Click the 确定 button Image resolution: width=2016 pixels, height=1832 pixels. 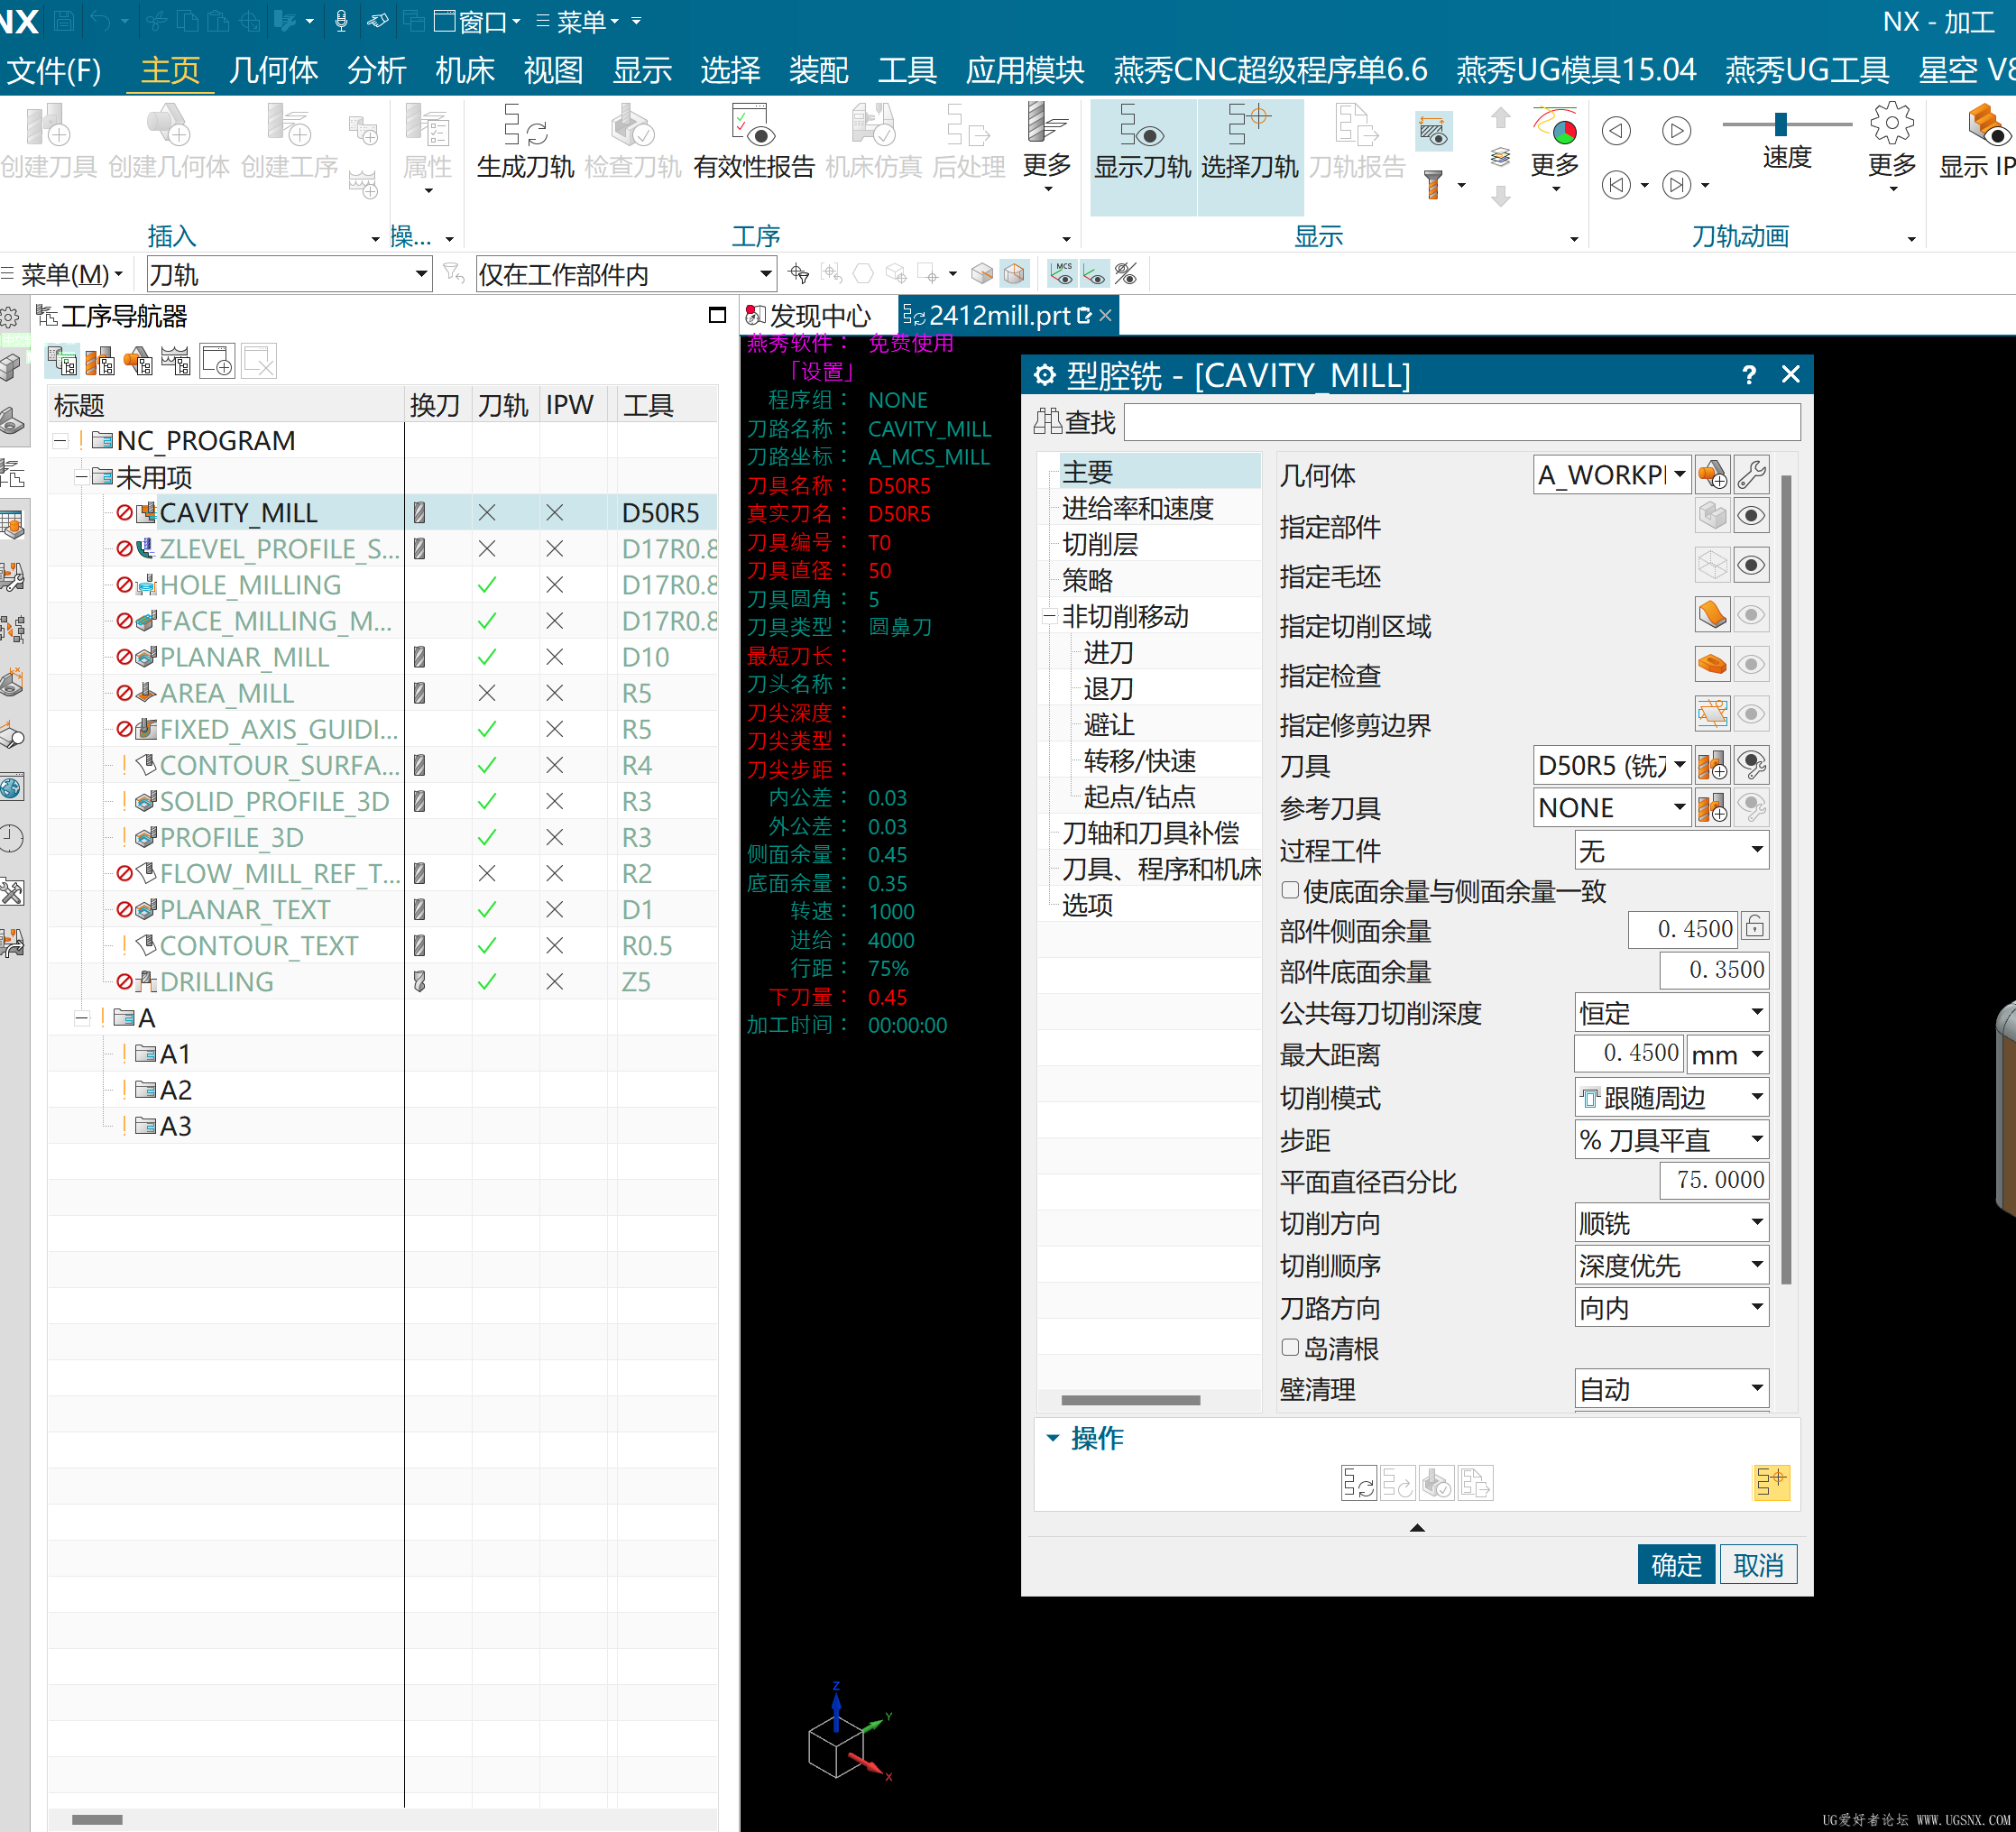click(x=1676, y=1564)
